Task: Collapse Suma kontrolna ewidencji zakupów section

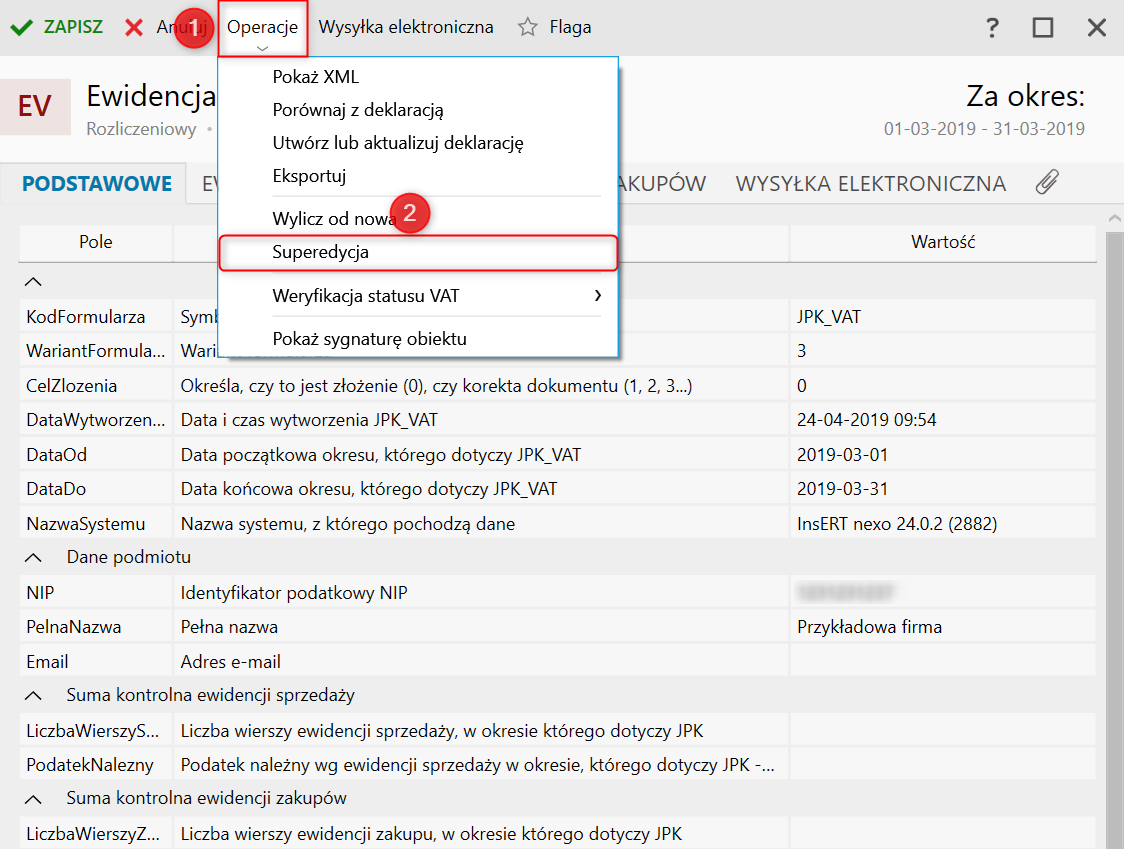Action: coord(34,799)
